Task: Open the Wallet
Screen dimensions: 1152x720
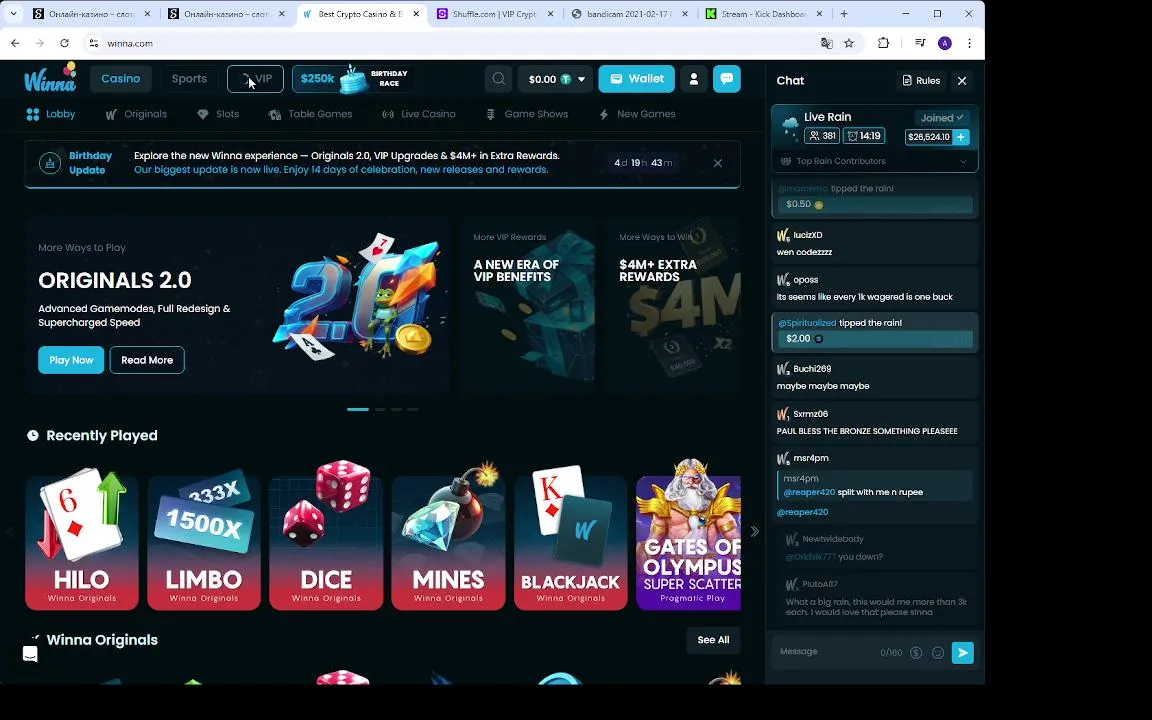Action: pos(636,79)
